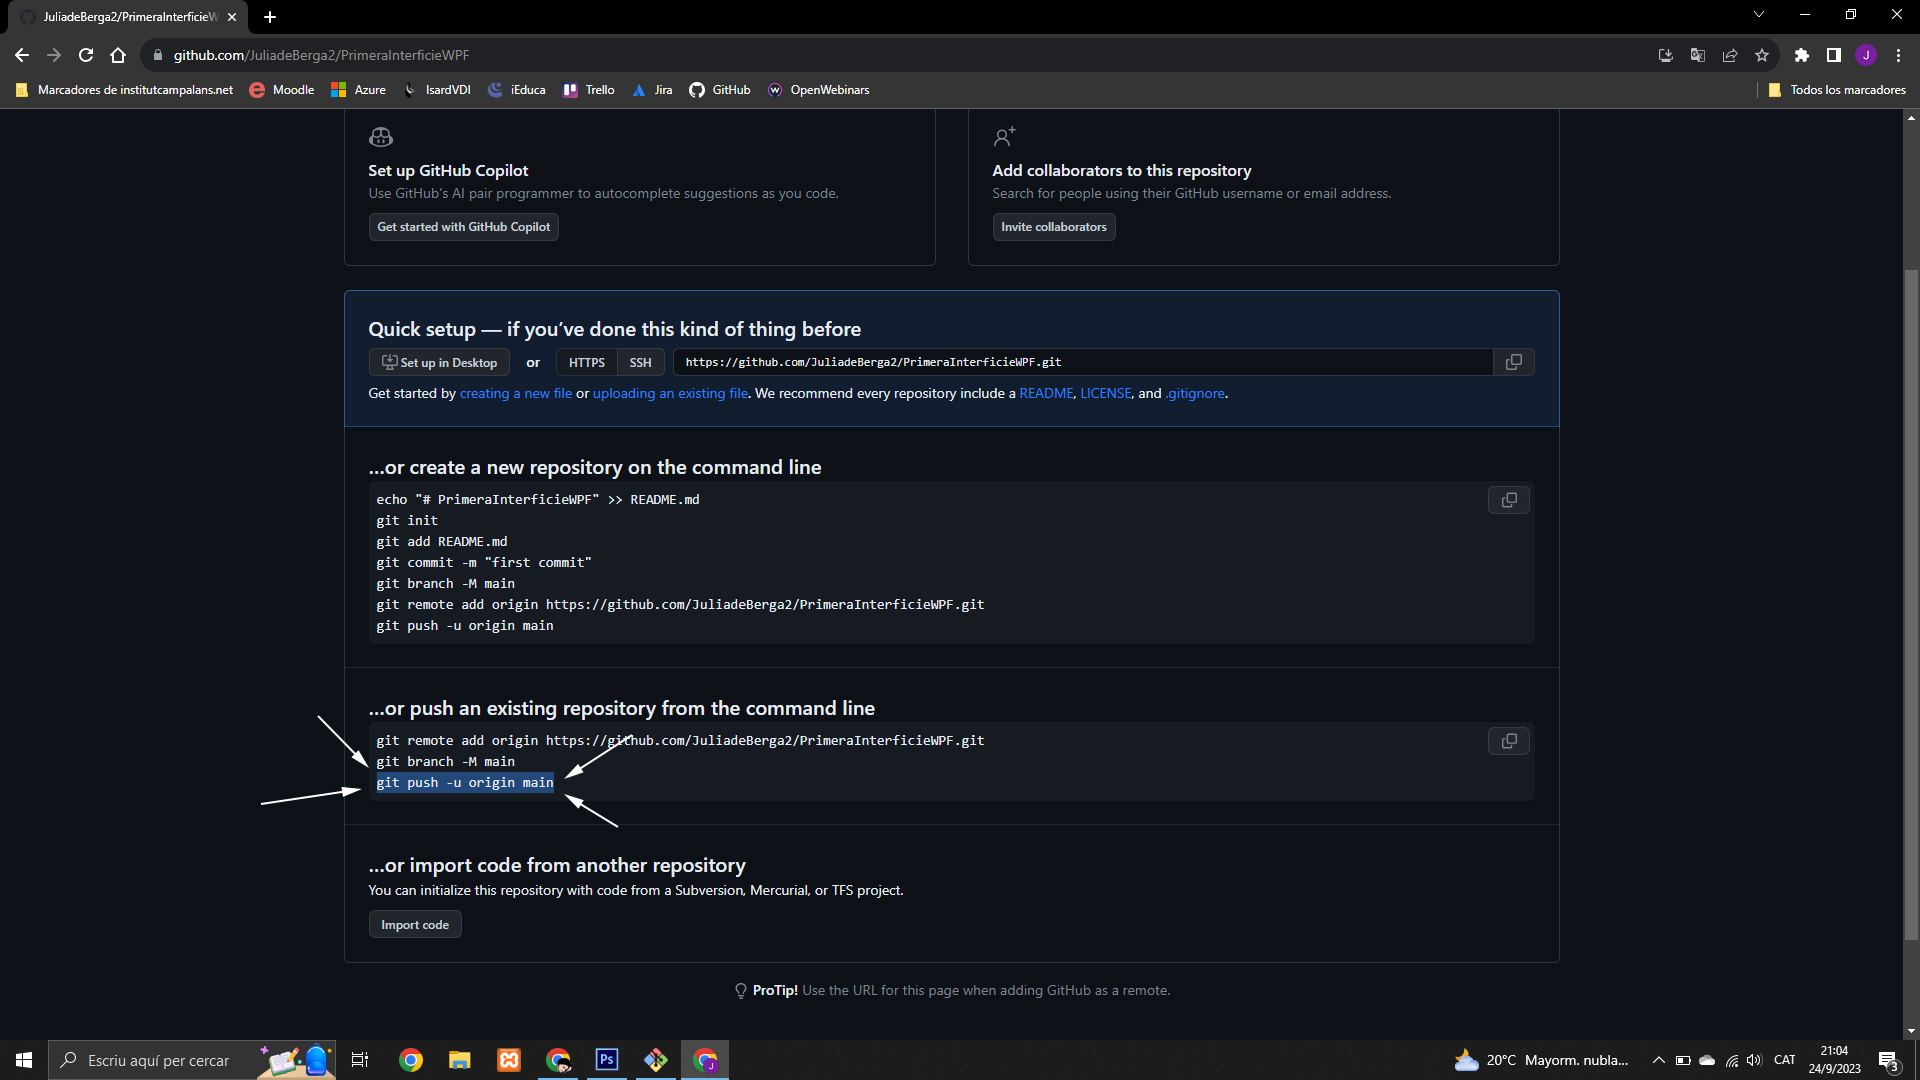Select the HTTPS protocol option
This screenshot has height=1080, width=1920.
click(586, 363)
